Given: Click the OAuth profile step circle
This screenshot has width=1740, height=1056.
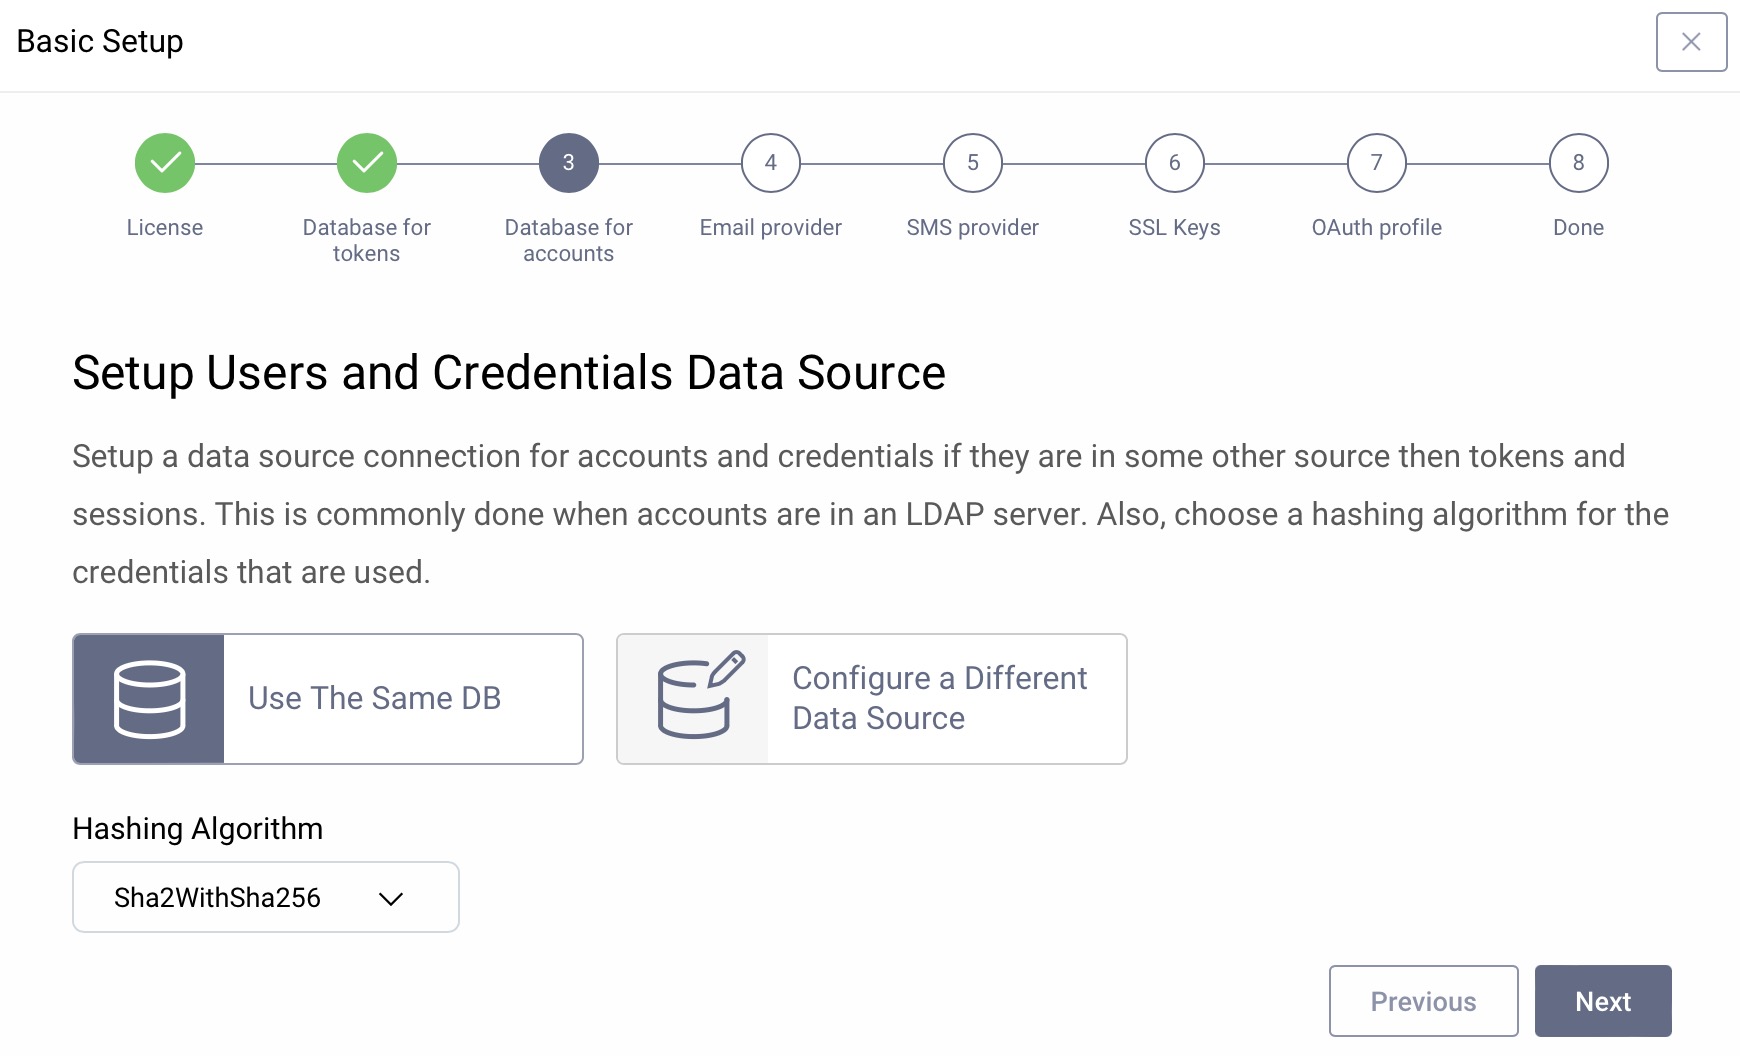Looking at the screenshot, I should 1376,162.
